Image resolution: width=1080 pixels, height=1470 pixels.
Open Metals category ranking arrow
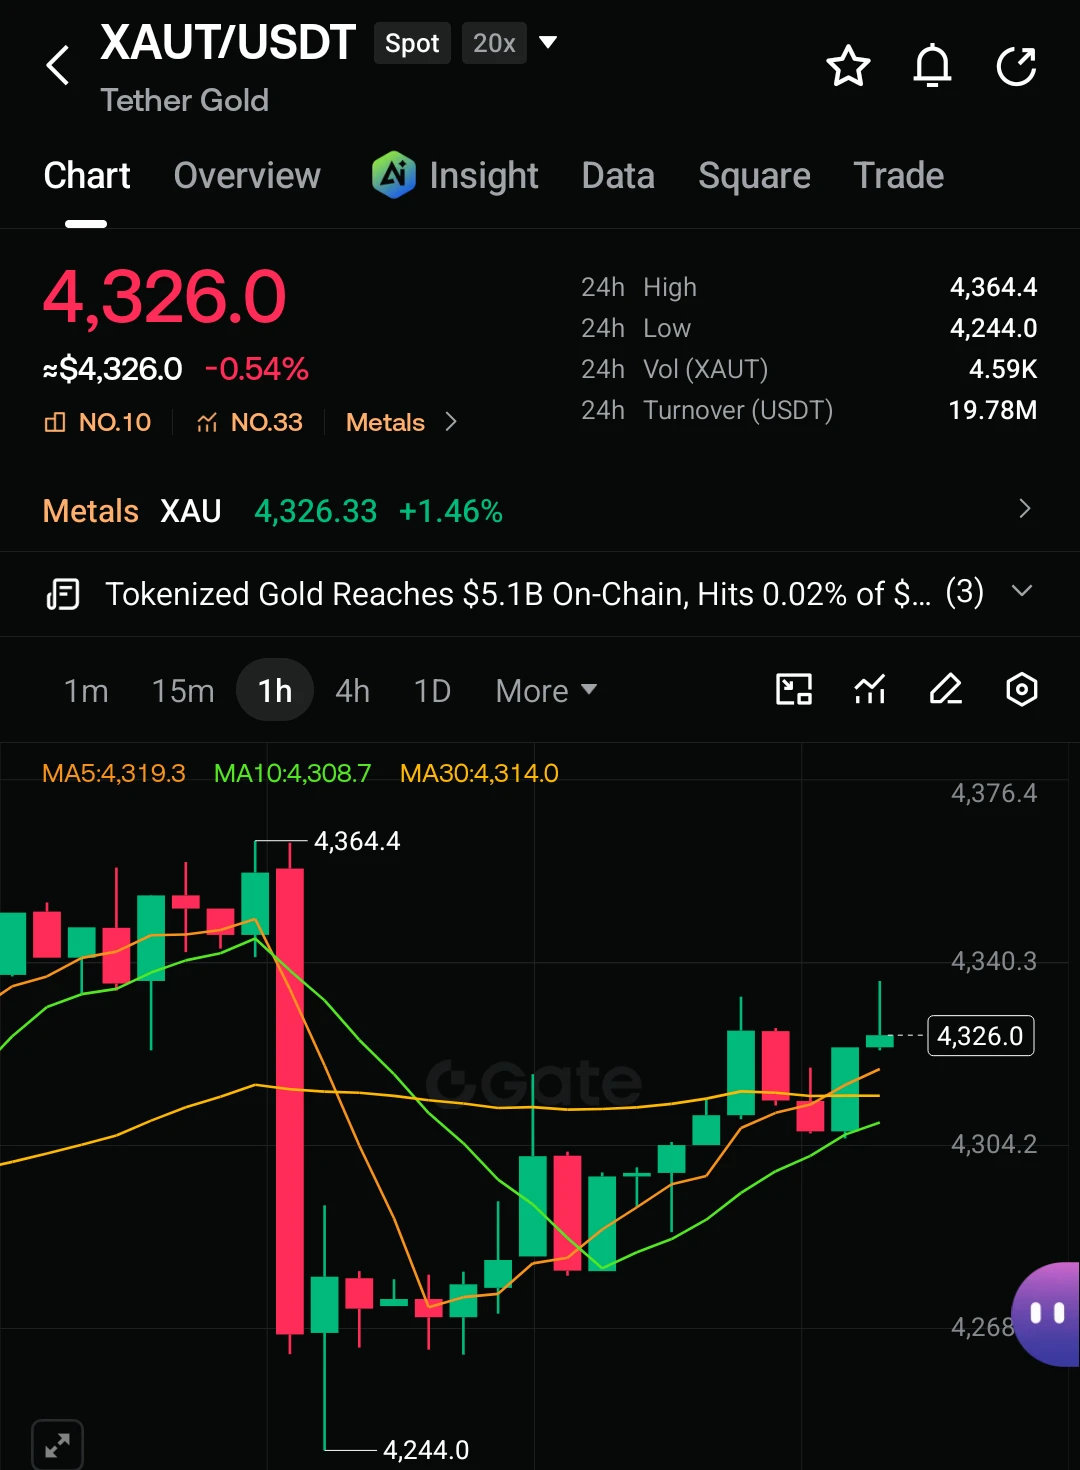point(451,422)
